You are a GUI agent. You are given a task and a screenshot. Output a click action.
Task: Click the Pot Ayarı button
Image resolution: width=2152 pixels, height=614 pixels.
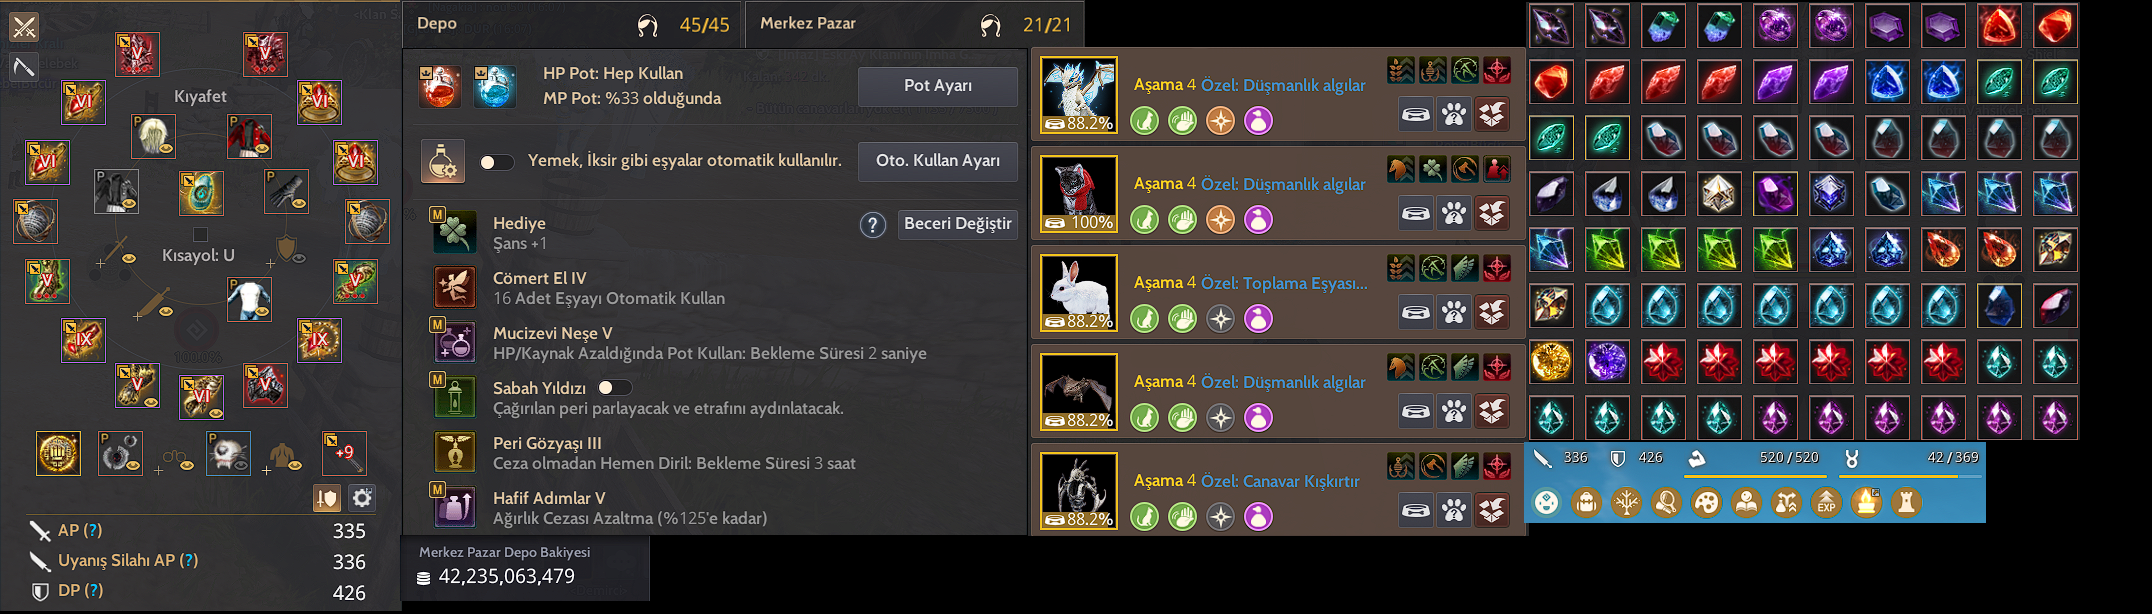click(938, 86)
